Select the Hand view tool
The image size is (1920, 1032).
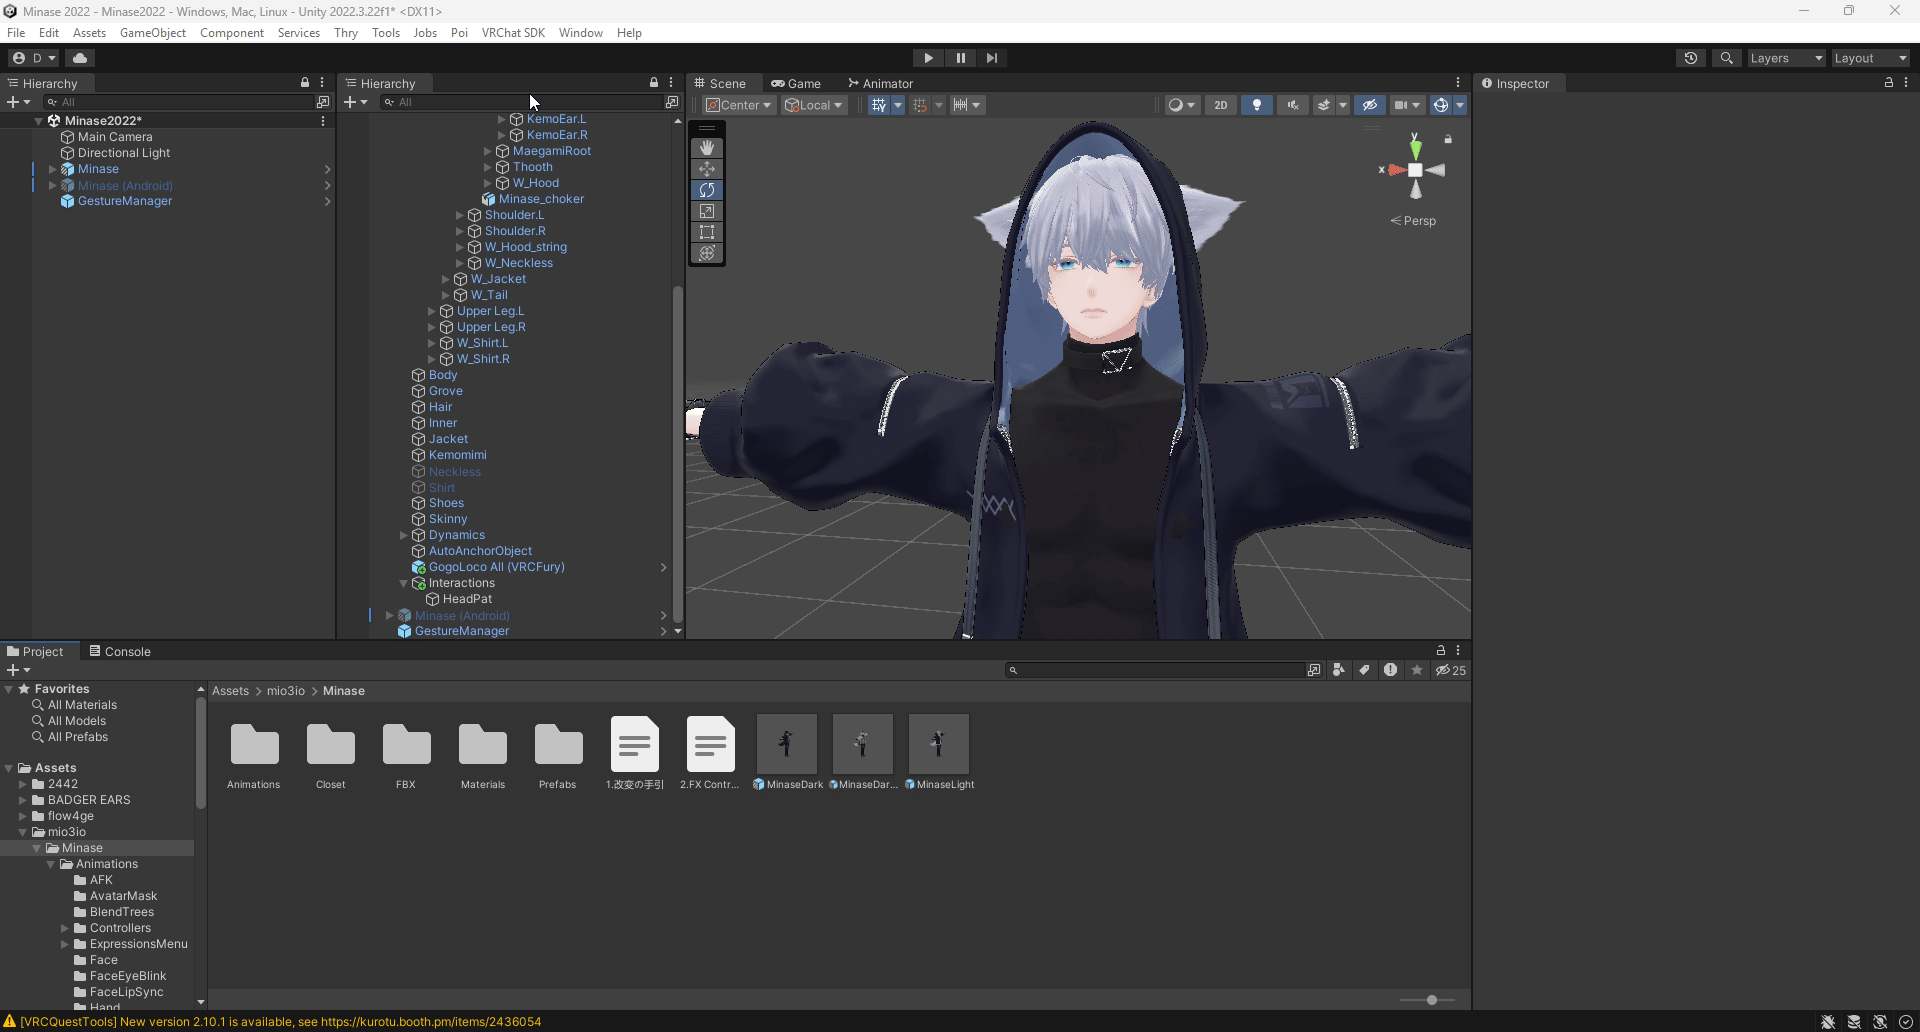(707, 148)
